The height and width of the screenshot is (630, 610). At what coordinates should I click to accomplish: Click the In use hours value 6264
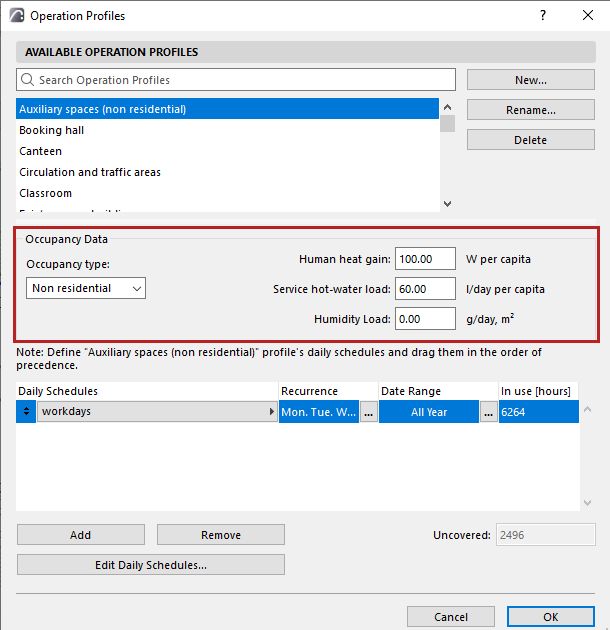click(x=538, y=412)
